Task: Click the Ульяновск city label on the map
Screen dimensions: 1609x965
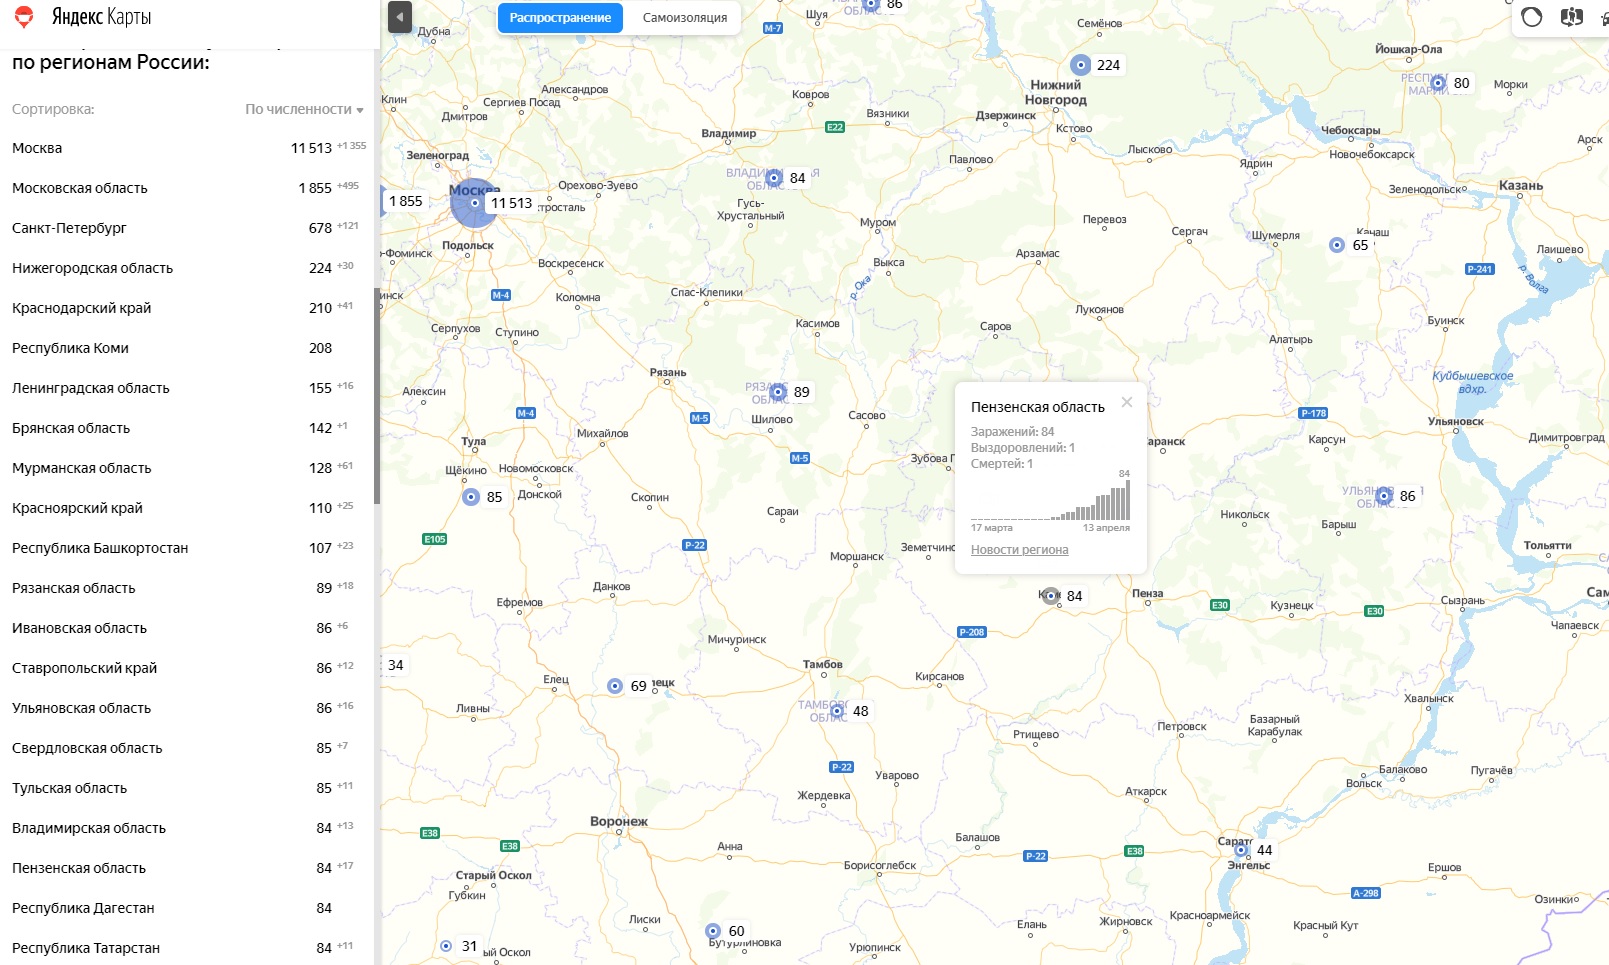Action: tap(1456, 421)
